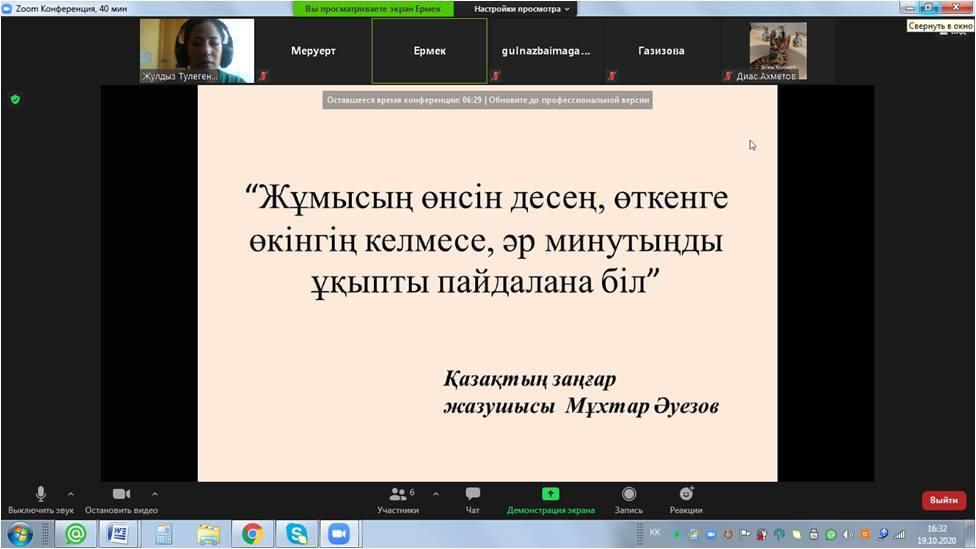The image size is (976, 549).
Task: Open Настройки просмотра view options dropdown
Action: click(522, 9)
